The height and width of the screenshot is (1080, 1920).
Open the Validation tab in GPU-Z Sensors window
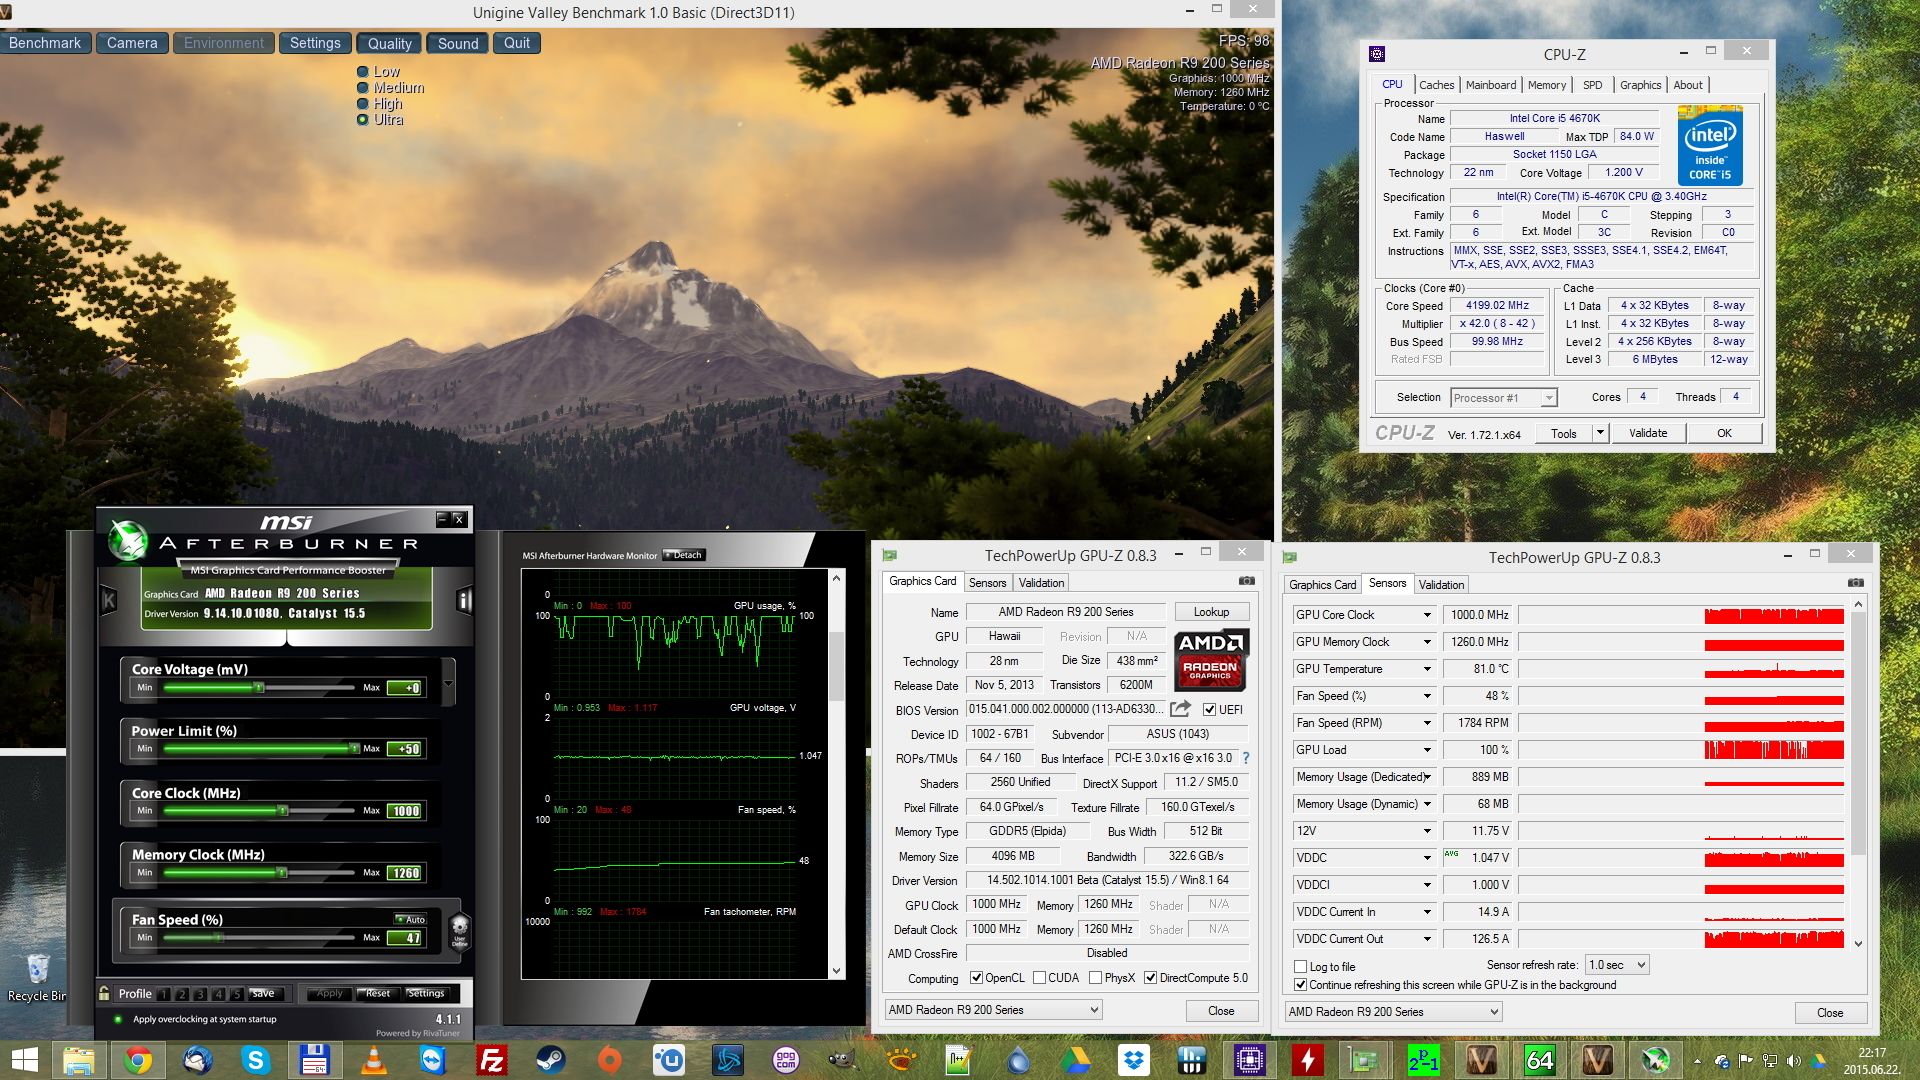click(1441, 585)
